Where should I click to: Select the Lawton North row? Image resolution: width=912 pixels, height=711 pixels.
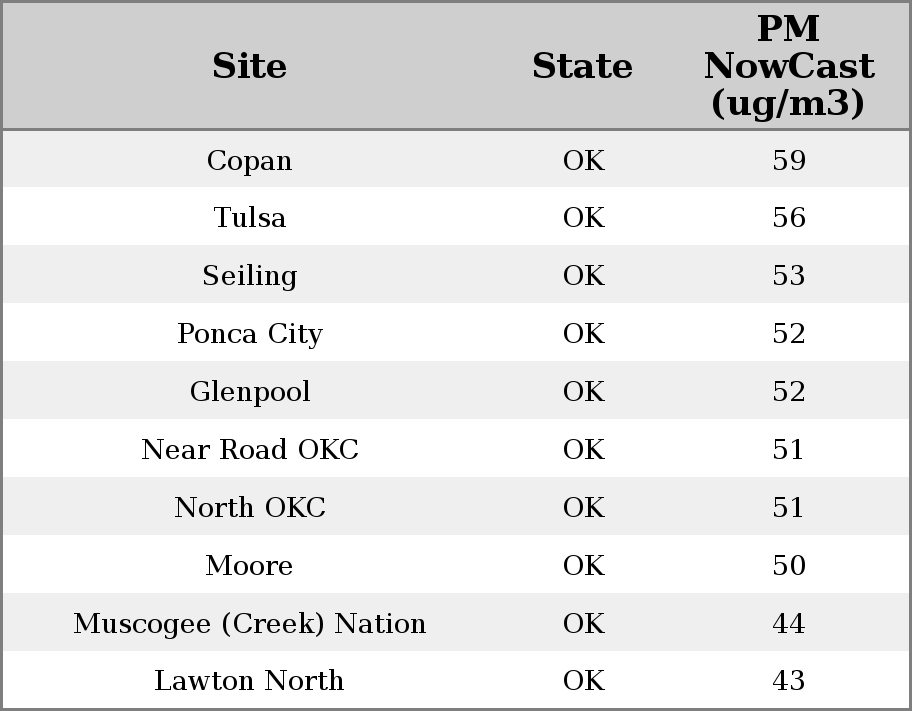click(249, 681)
